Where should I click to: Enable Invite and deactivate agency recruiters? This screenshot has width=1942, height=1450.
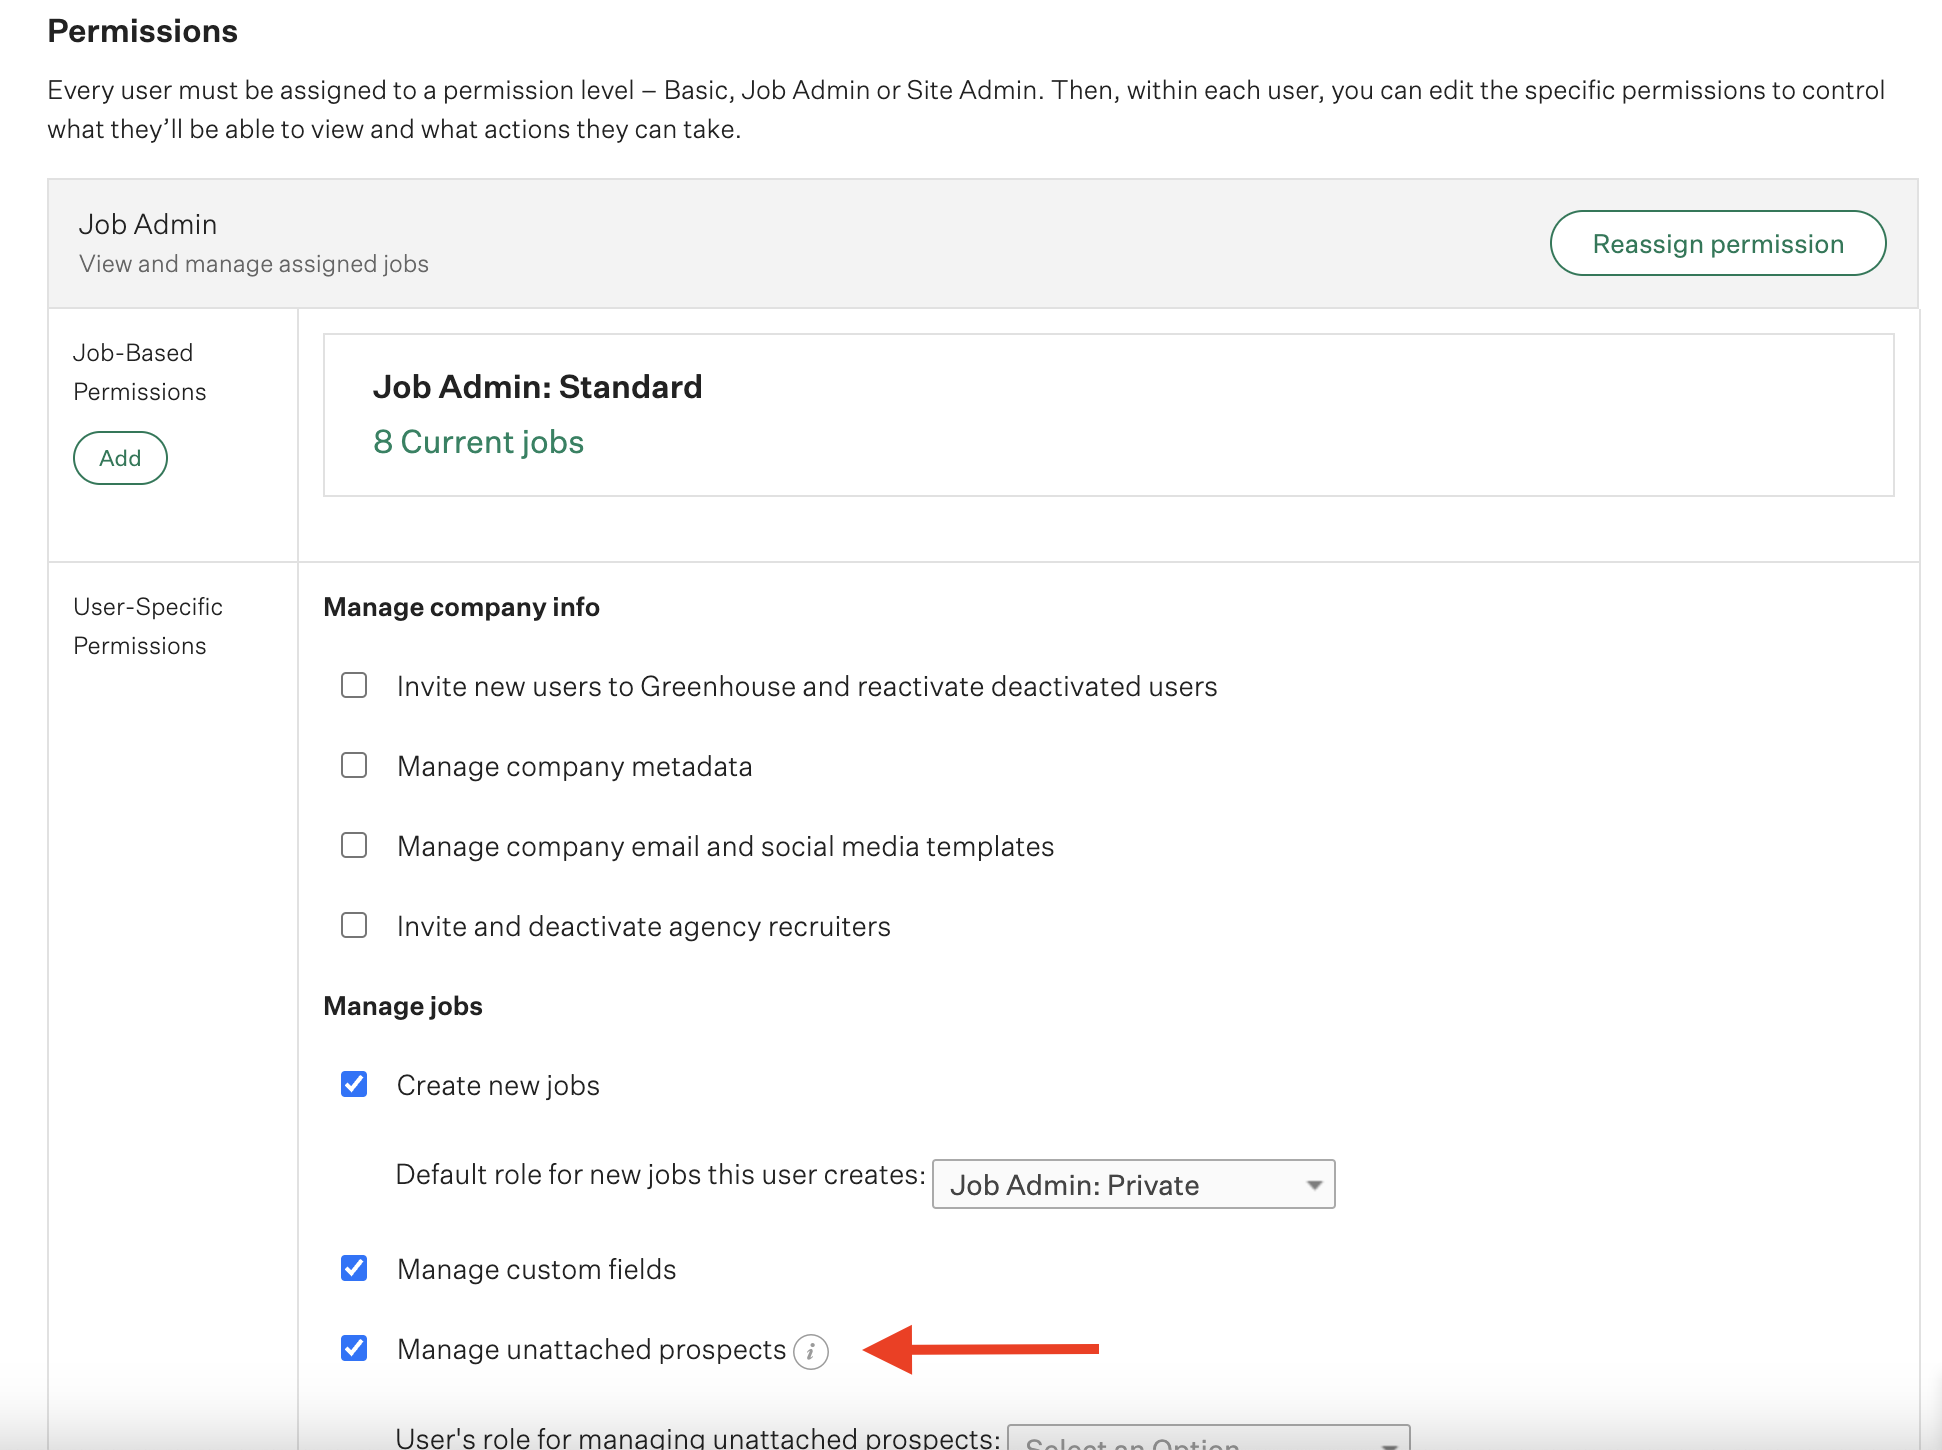click(354, 925)
